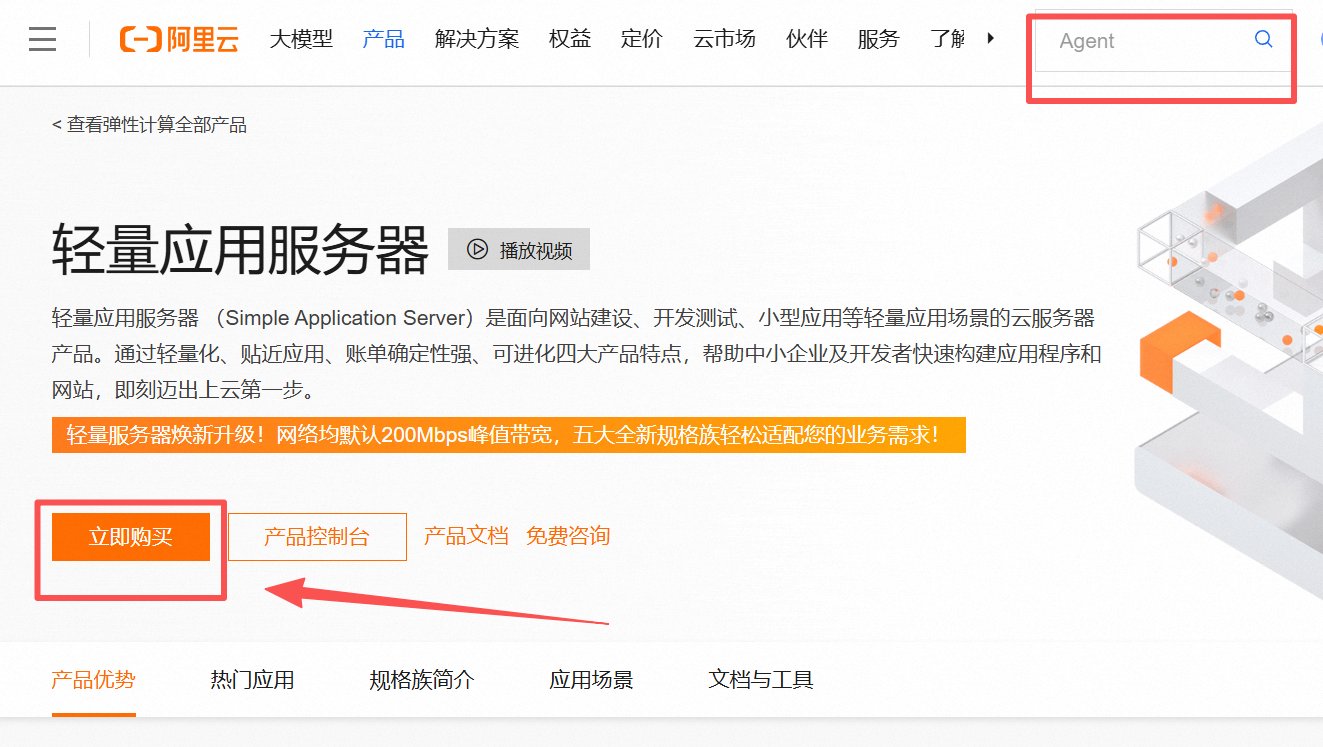
Task: Open the 产品控制台 button
Action: 317,537
